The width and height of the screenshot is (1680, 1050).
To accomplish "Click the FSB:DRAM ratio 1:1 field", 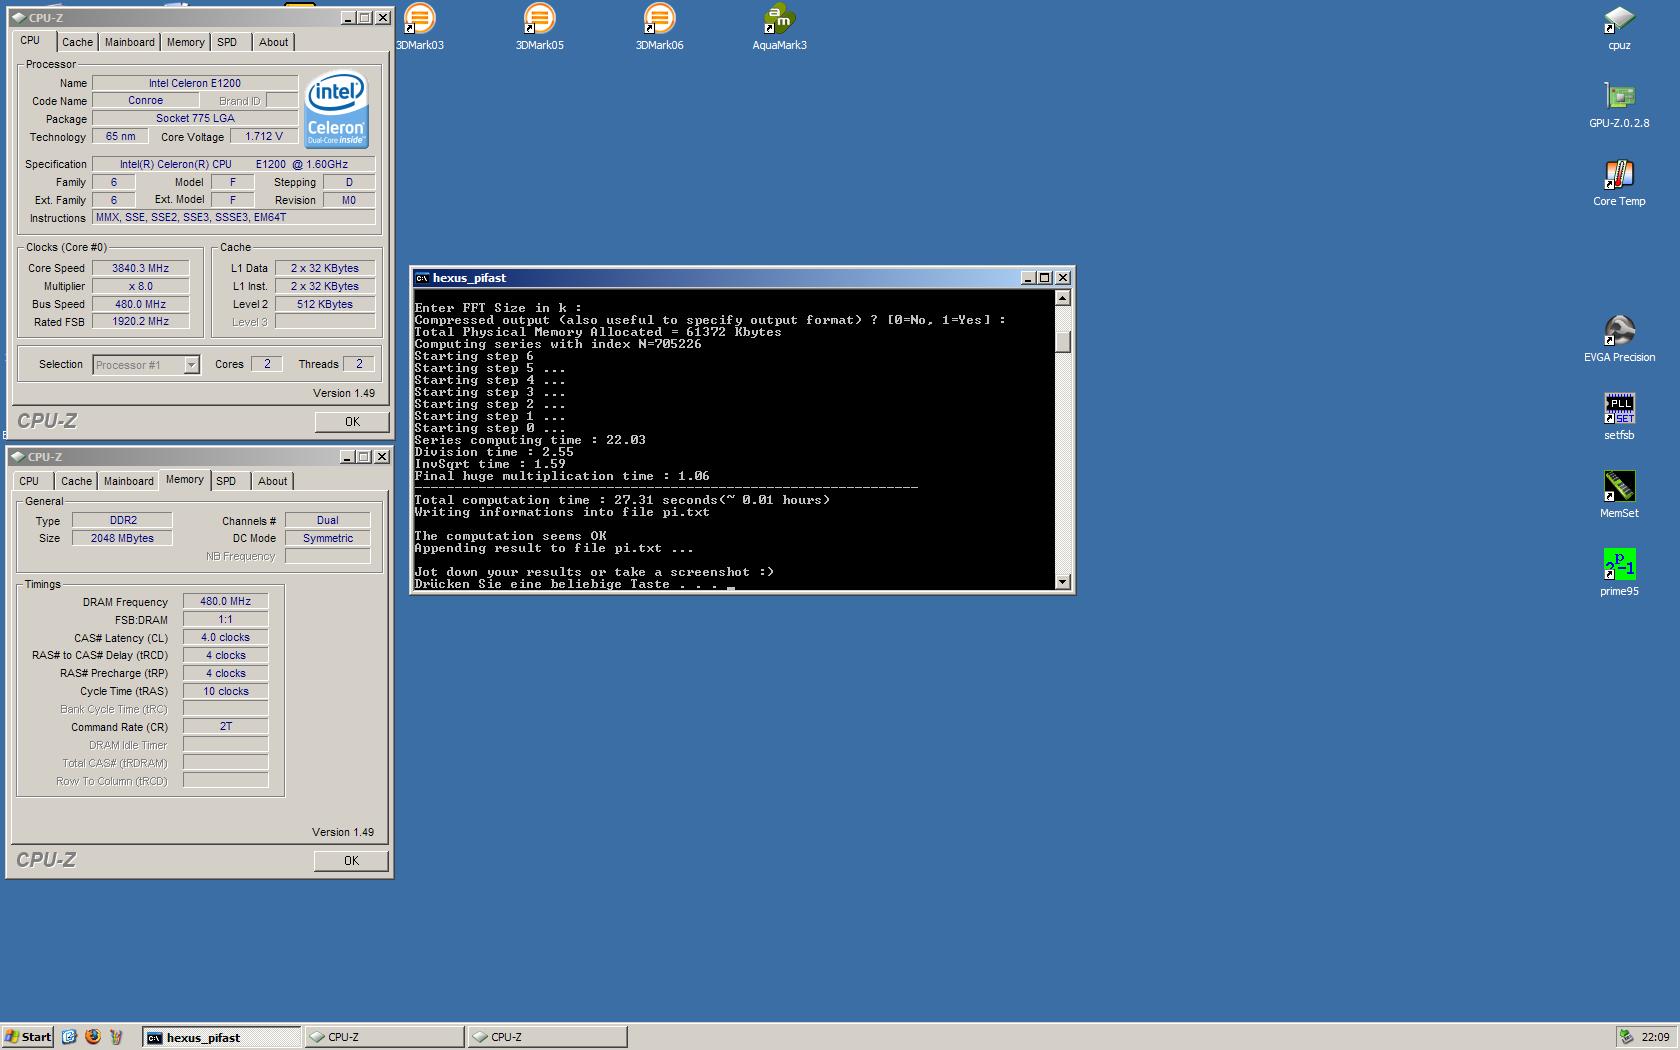I will point(225,620).
